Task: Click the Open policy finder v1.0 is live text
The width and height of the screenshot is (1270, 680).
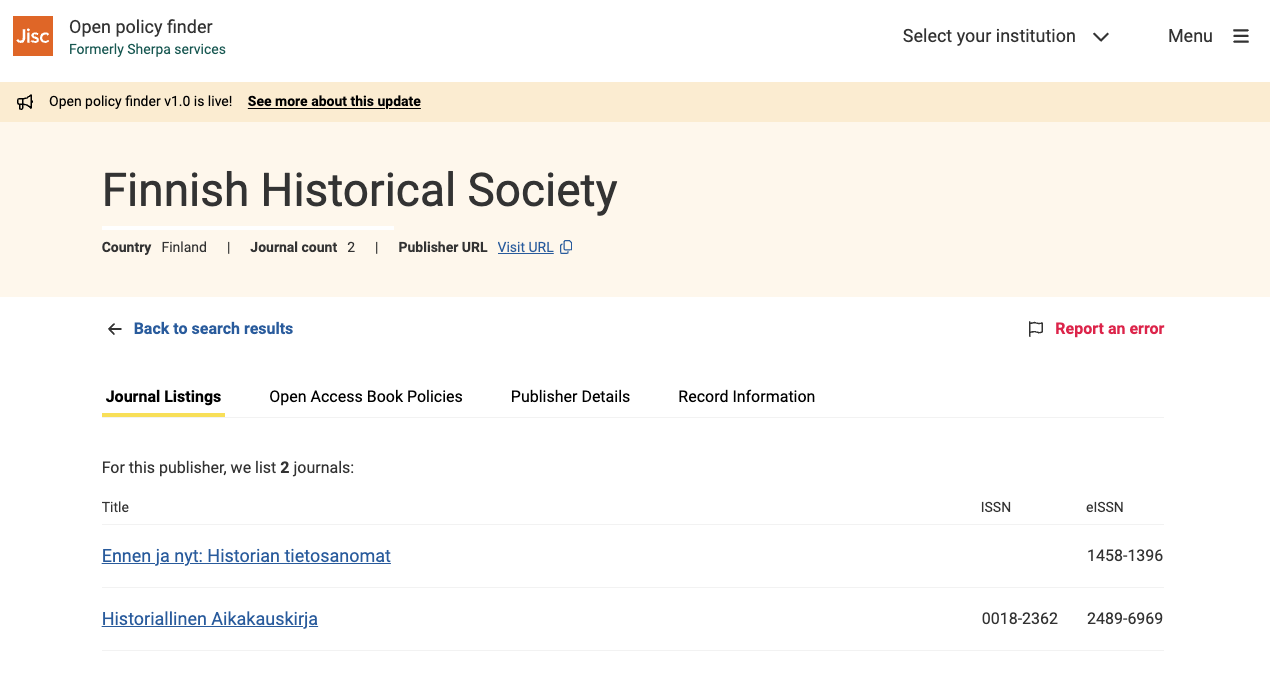Action: [141, 101]
